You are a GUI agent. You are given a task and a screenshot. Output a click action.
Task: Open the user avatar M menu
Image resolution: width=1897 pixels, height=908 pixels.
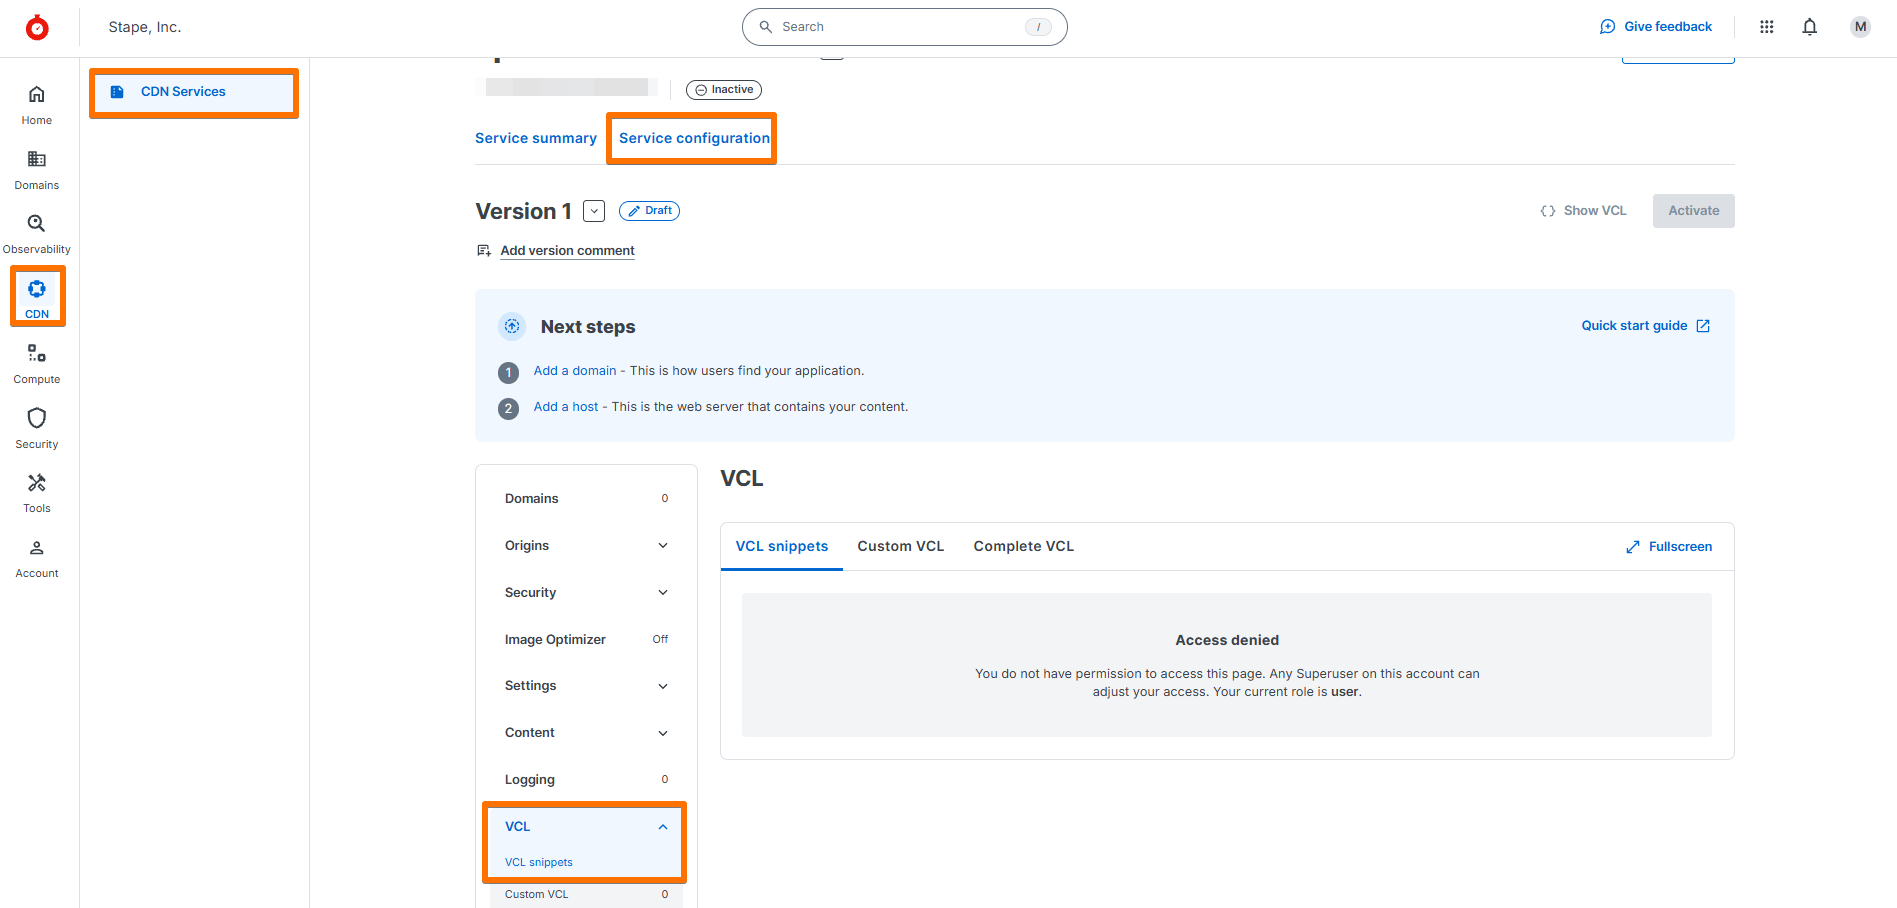(1860, 27)
